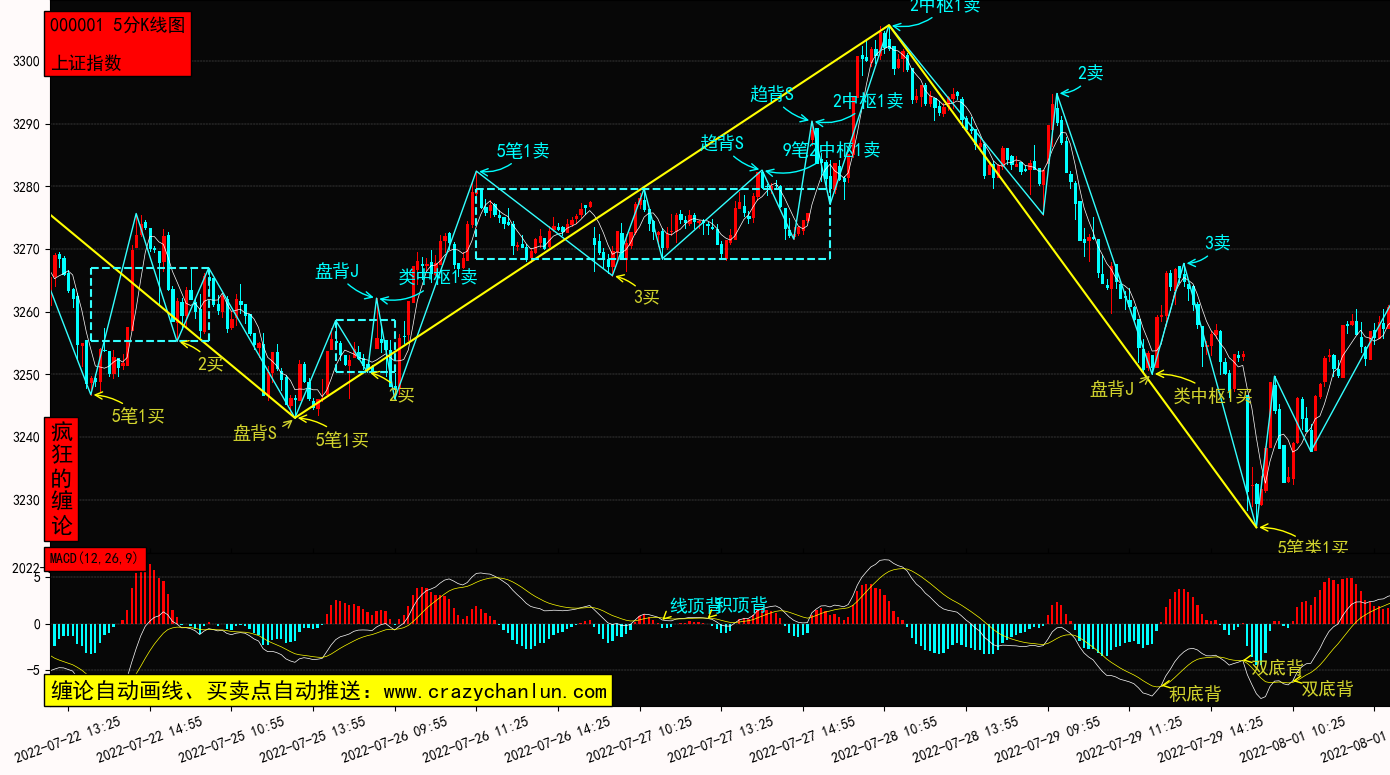Image resolution: width=1390 pixels, height=775 pixels.
Task: Click the 类中枢1买 buy signal label
Action: click(x=1212, y=396)
